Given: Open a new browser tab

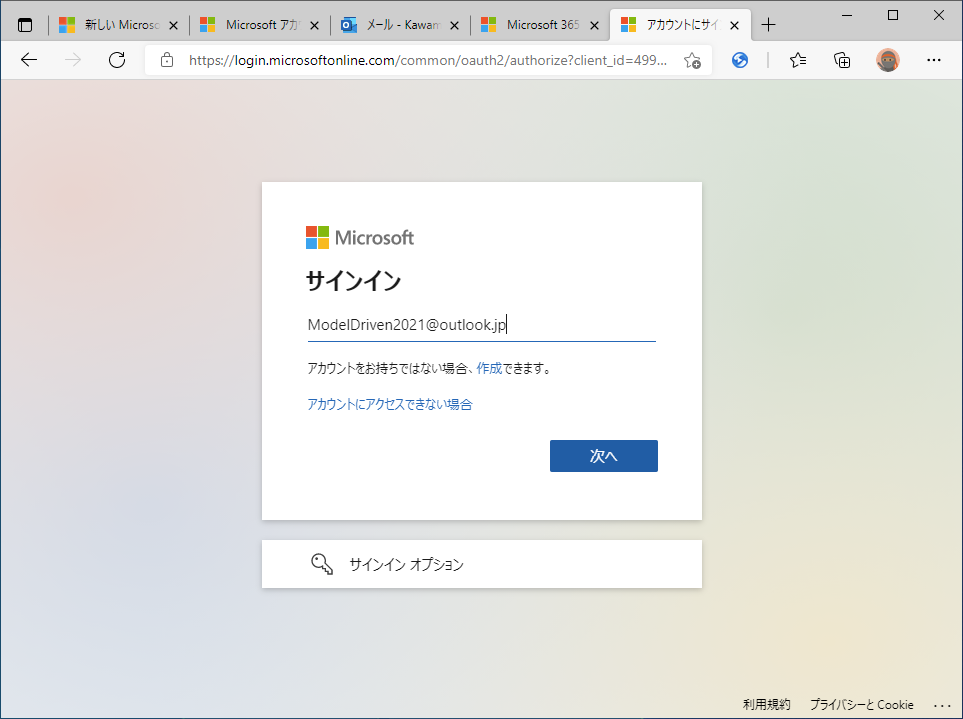Looking at the screenshot, I should click(768, 25).
